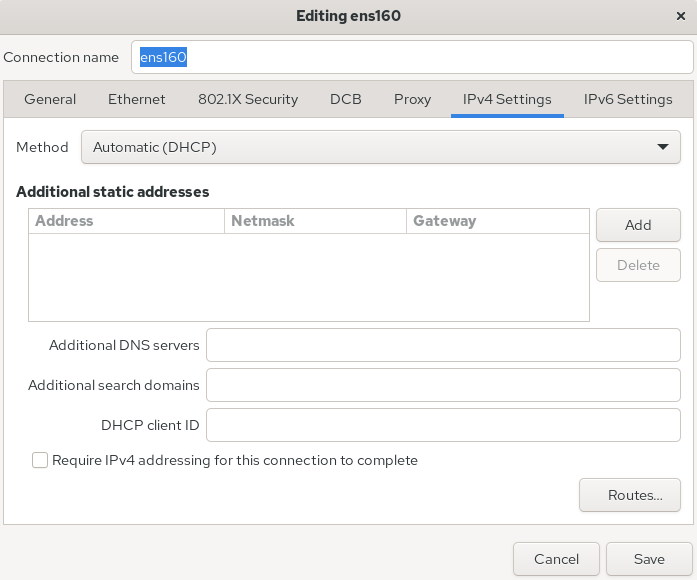Open the Routes… settings
Image resolution: width=697 pixels, height=580 pixels.
point(629,495)
